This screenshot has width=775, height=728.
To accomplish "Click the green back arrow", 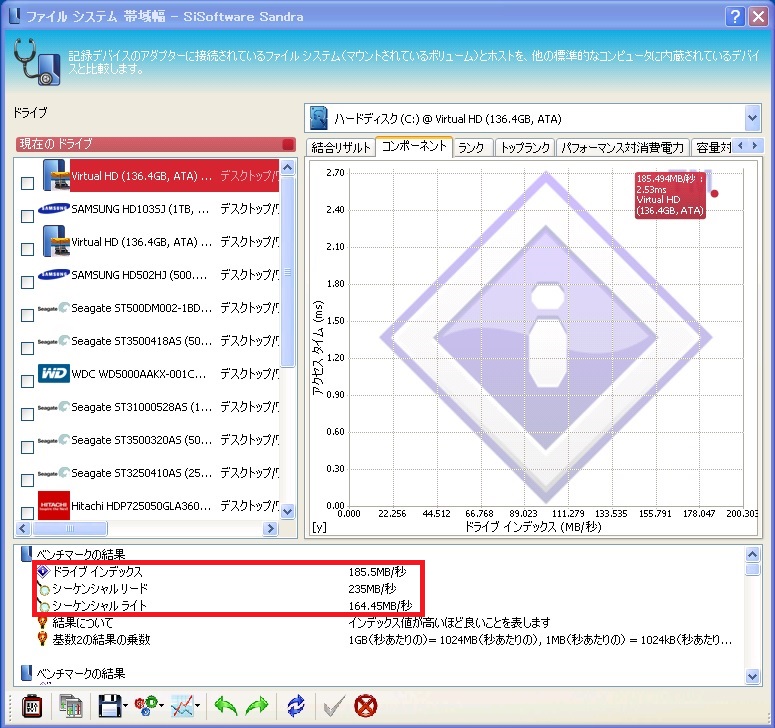I will [226, 706].
